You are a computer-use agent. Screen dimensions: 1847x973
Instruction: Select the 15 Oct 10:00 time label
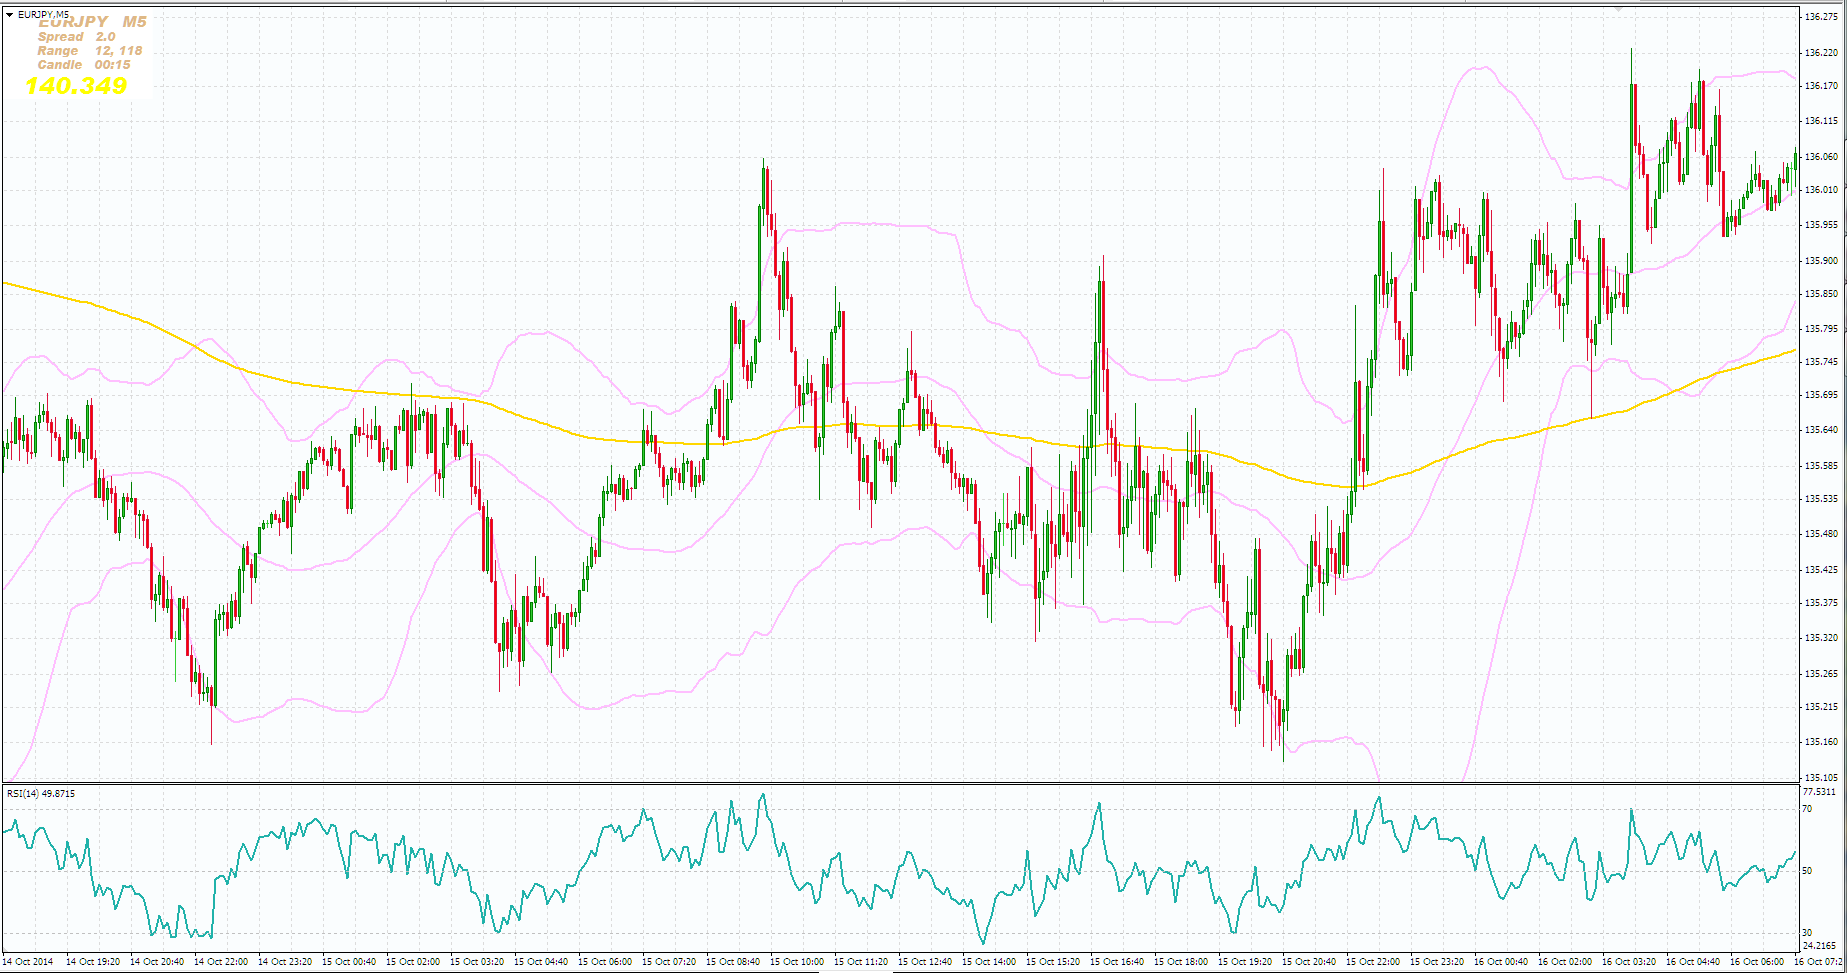click(797, 962)
